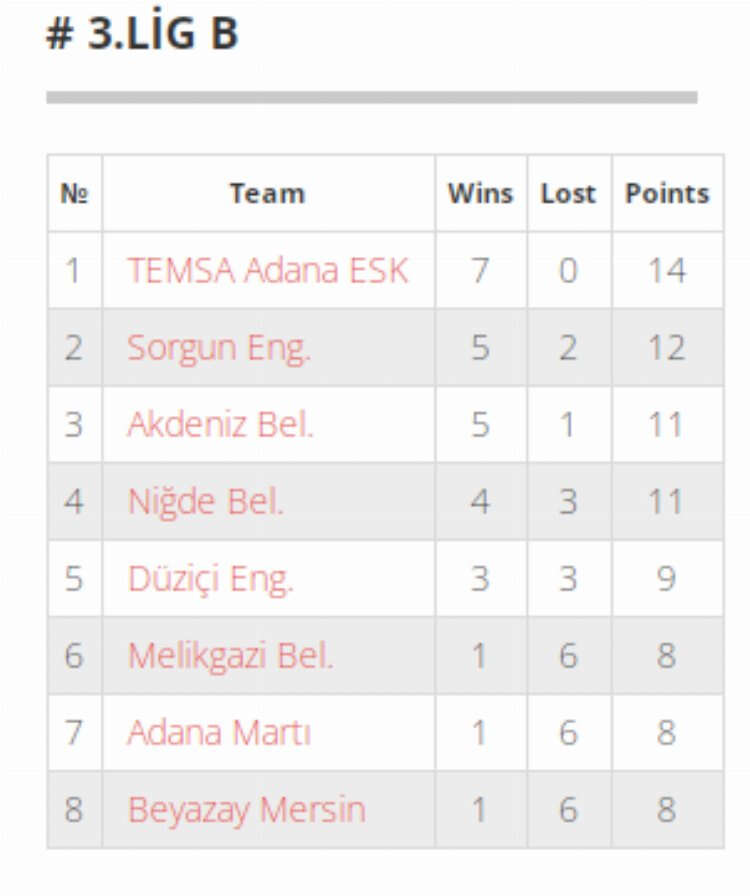Go to the Düziçi Eng. team link

click(x=210, y=579)
